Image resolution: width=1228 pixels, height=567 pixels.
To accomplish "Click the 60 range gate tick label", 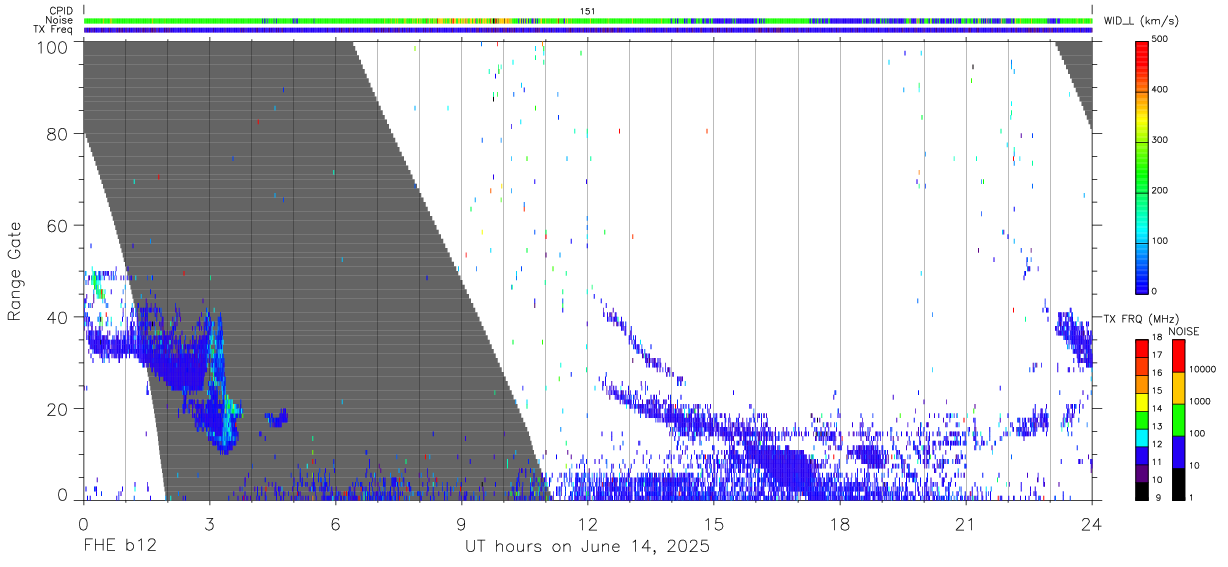I will tap(58, 225).
